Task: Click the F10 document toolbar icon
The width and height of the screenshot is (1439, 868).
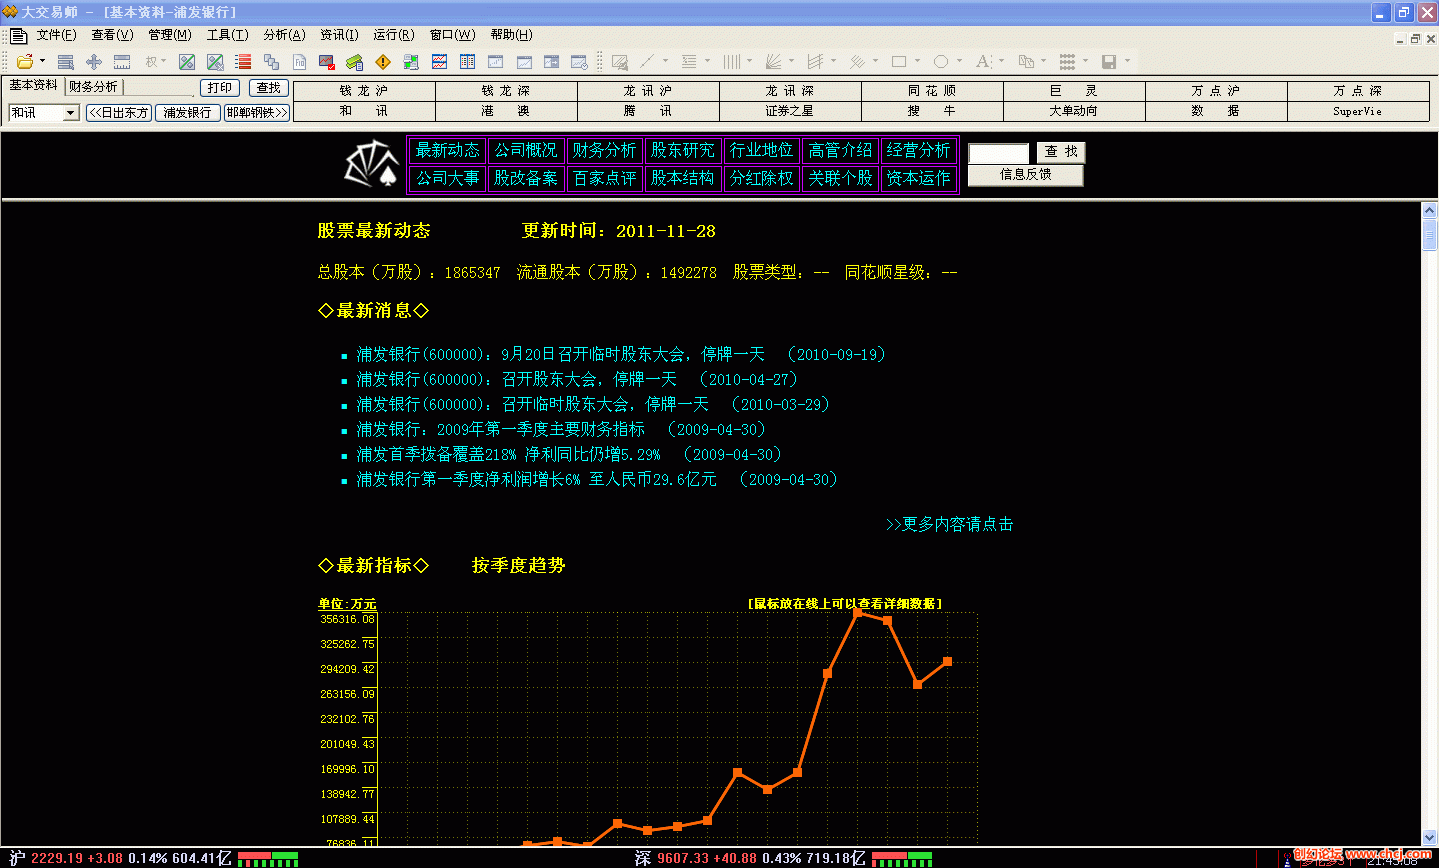Action: (x=299, y=62)
